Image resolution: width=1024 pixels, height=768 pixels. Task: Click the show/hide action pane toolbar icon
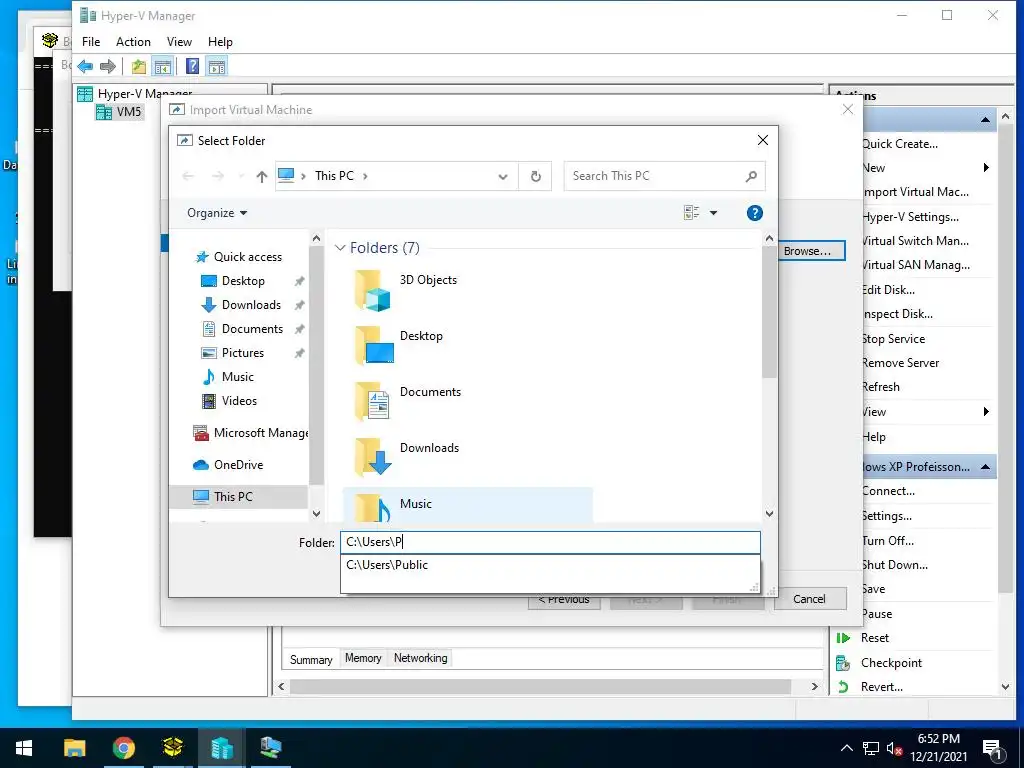[x=217, y=66]
